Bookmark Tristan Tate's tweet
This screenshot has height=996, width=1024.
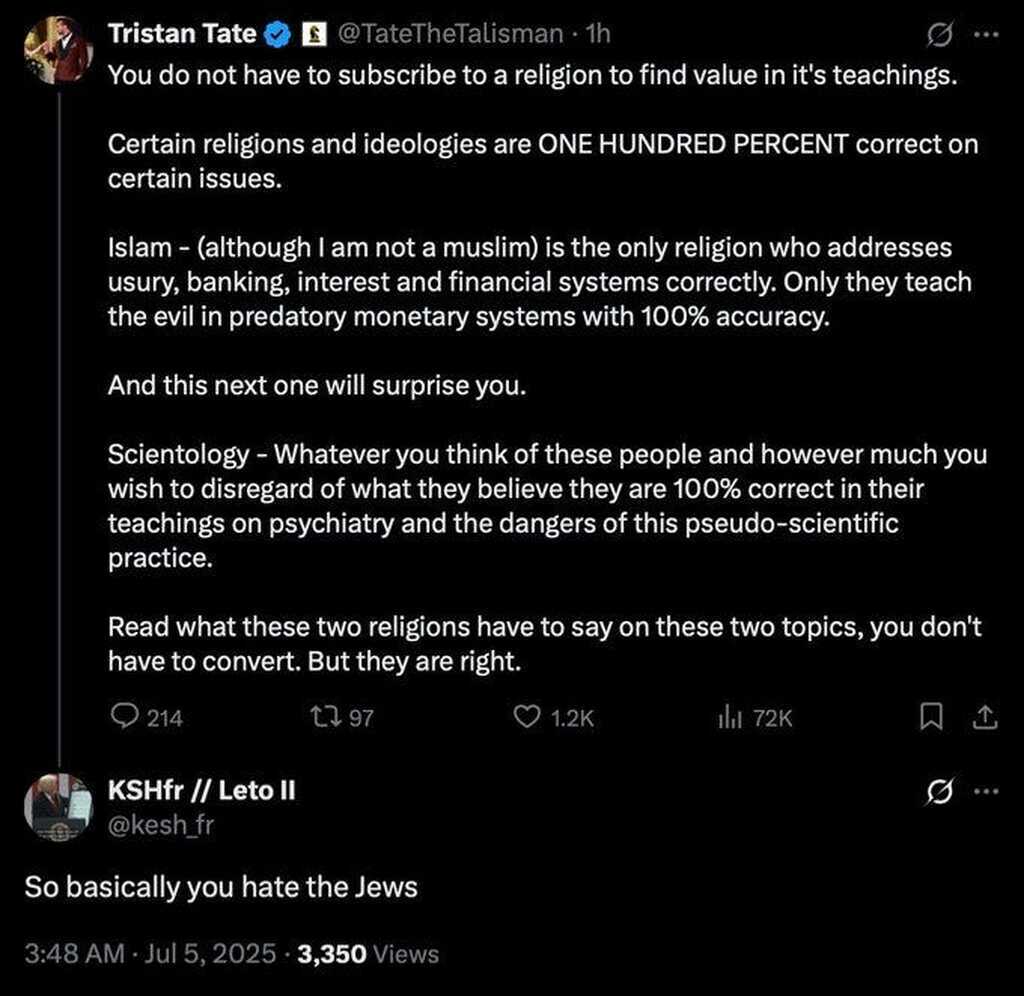(x=931, y=717)
